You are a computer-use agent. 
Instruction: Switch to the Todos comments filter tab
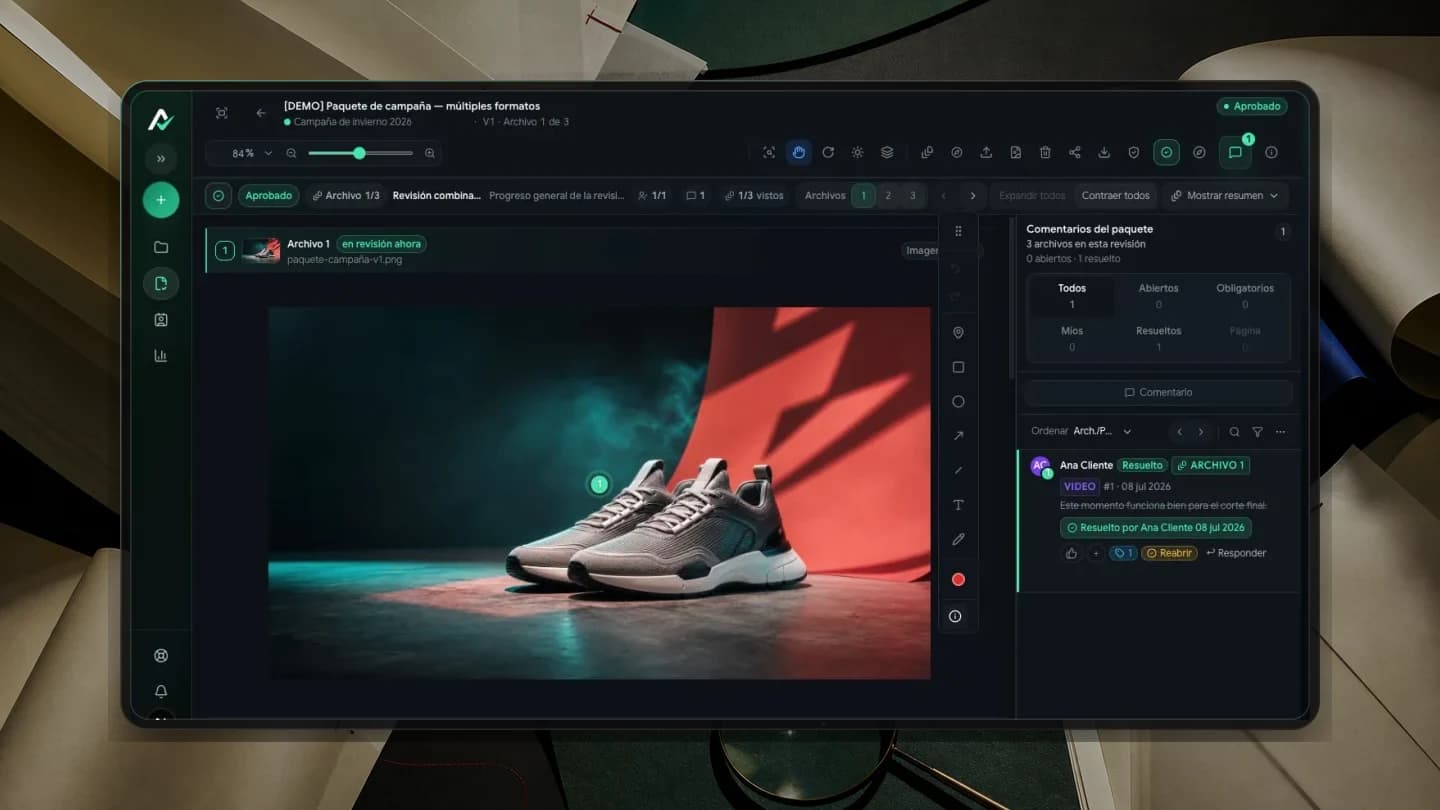pos(1072,296)
